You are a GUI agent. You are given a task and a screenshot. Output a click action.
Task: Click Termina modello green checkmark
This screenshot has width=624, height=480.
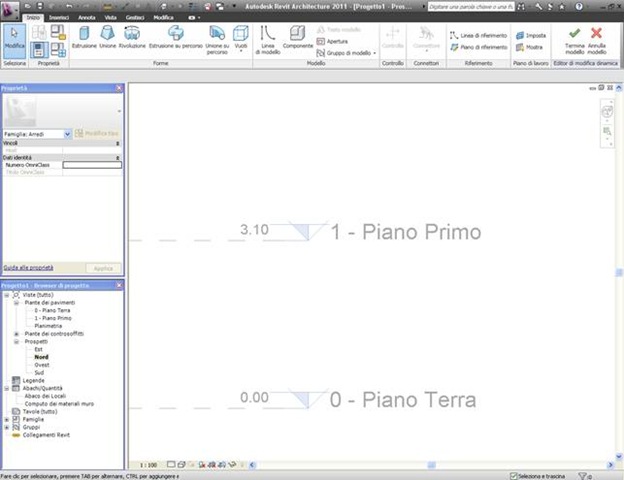click(x=574, y=39)
